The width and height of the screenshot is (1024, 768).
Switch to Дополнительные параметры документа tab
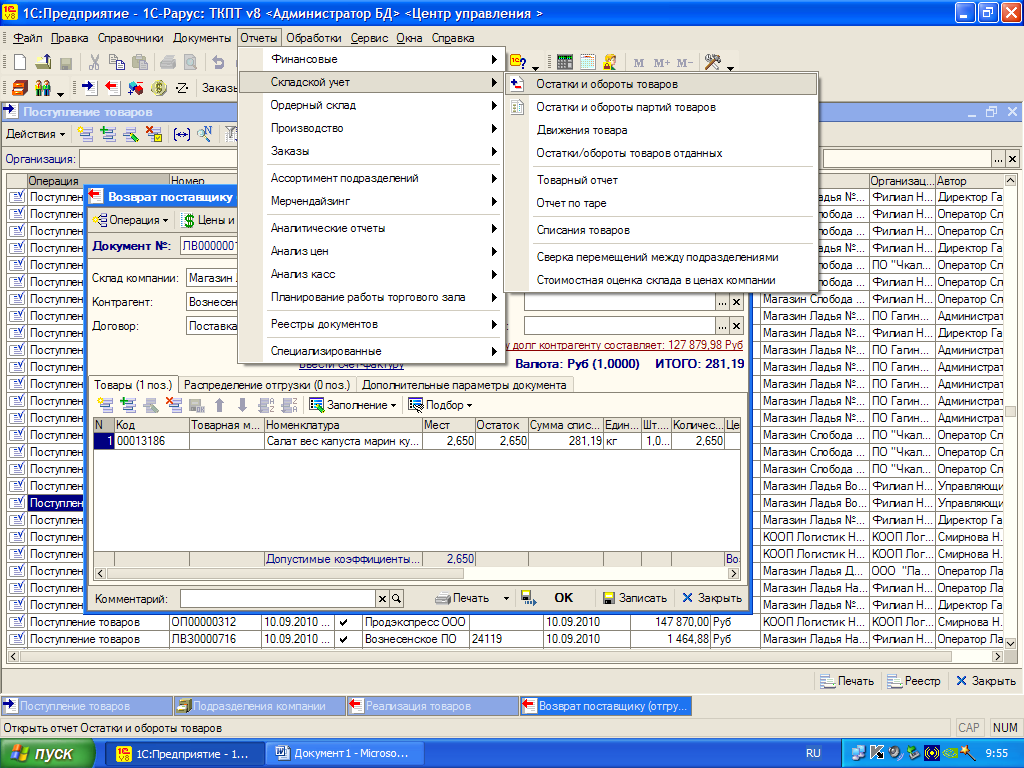464,385
